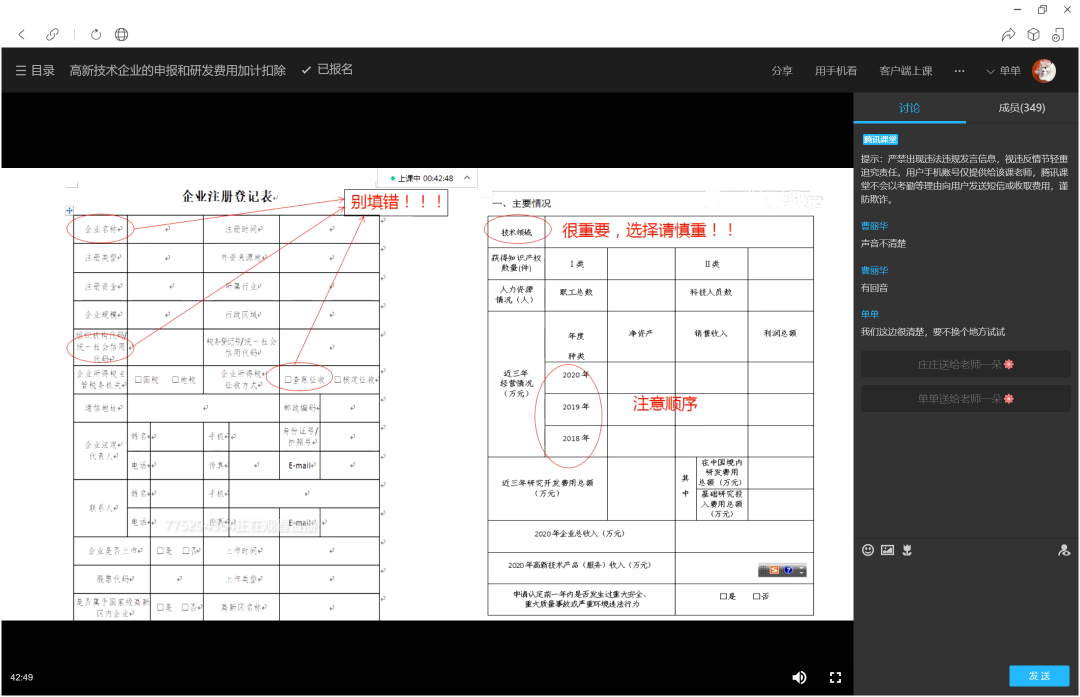1080x697 pixels.
Task: Click the message 声音不清楚
Action: 884,244
